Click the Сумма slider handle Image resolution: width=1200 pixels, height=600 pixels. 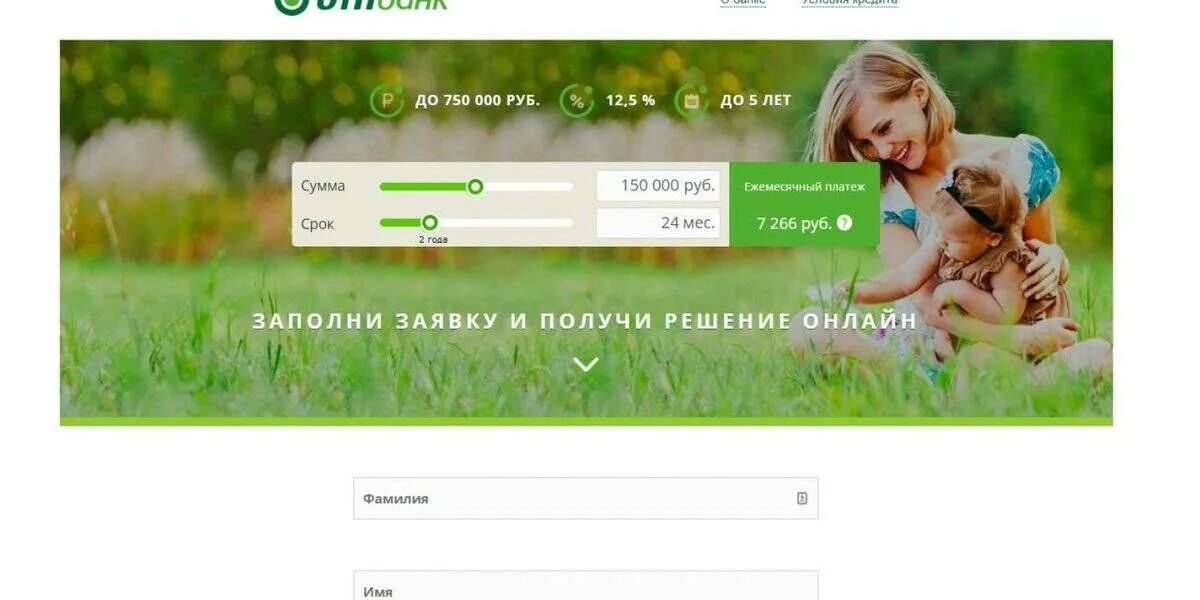tap(475, 186)
